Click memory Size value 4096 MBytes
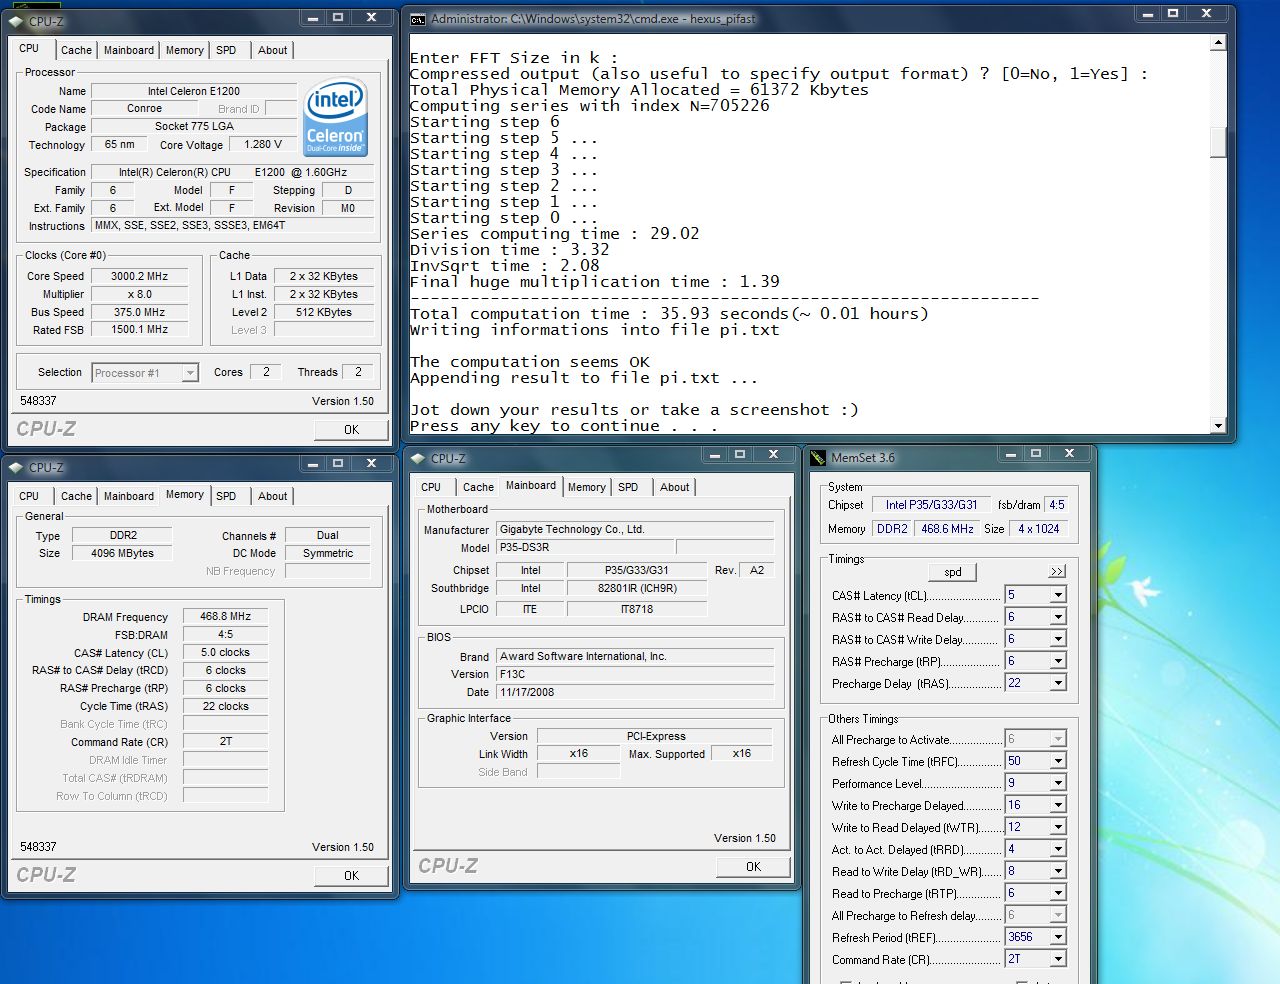1280x984 pixels. pyautogui.click(x=122, y=553)
